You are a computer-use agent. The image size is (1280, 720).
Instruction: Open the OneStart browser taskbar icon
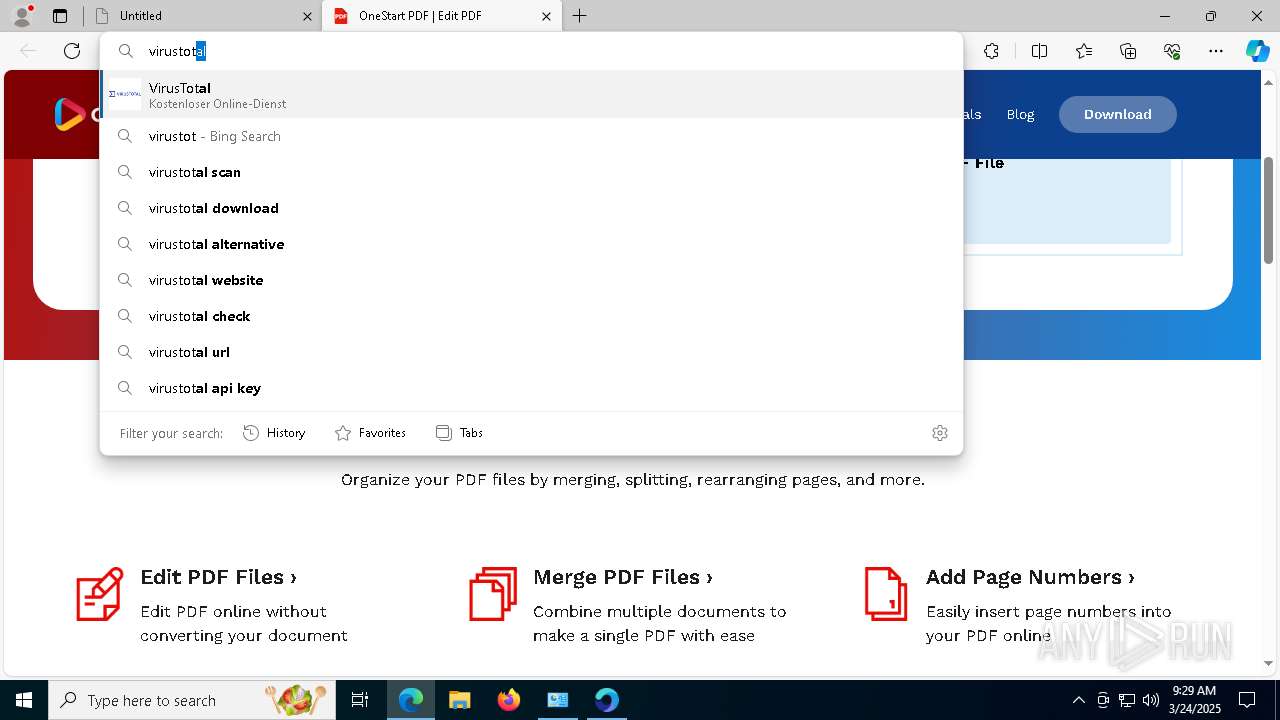[x=606, y=700]
